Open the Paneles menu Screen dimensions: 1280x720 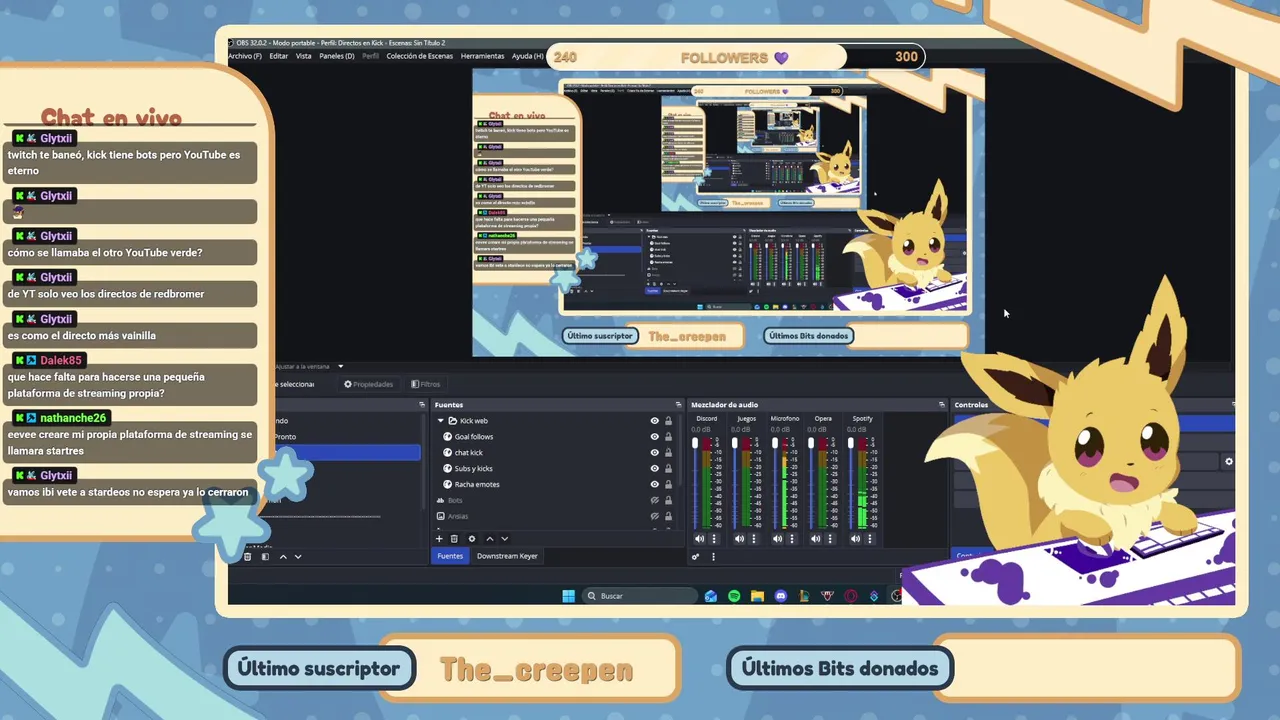337,56
